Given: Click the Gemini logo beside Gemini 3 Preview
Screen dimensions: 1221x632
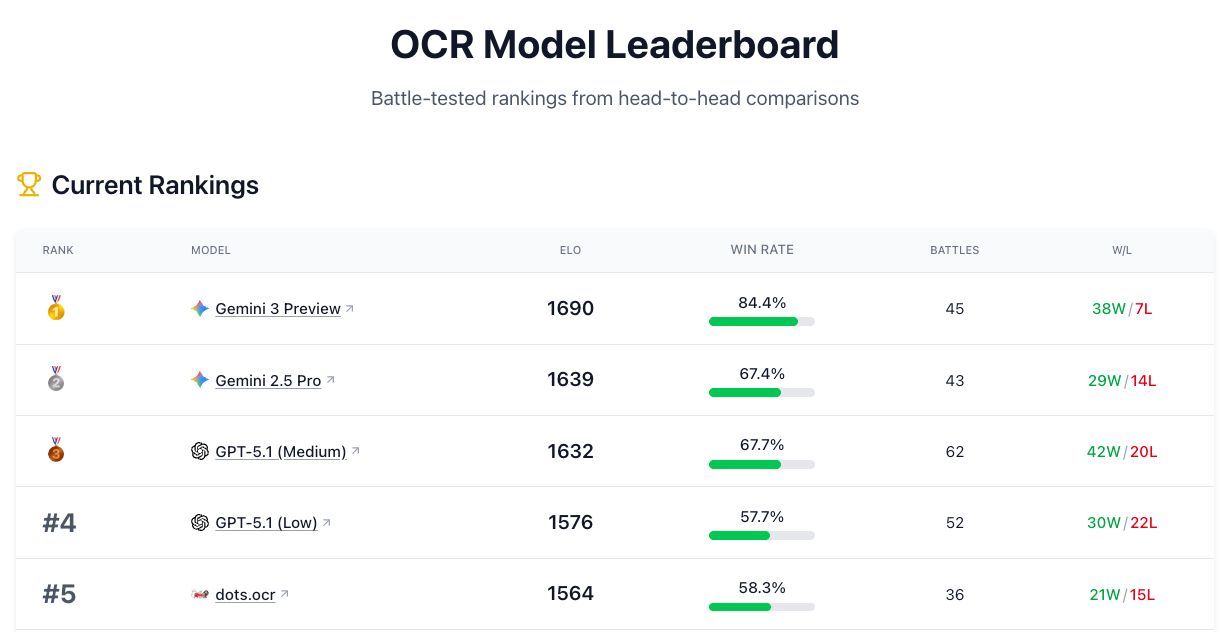Looking at the screenshot, I should click(200, 309).
